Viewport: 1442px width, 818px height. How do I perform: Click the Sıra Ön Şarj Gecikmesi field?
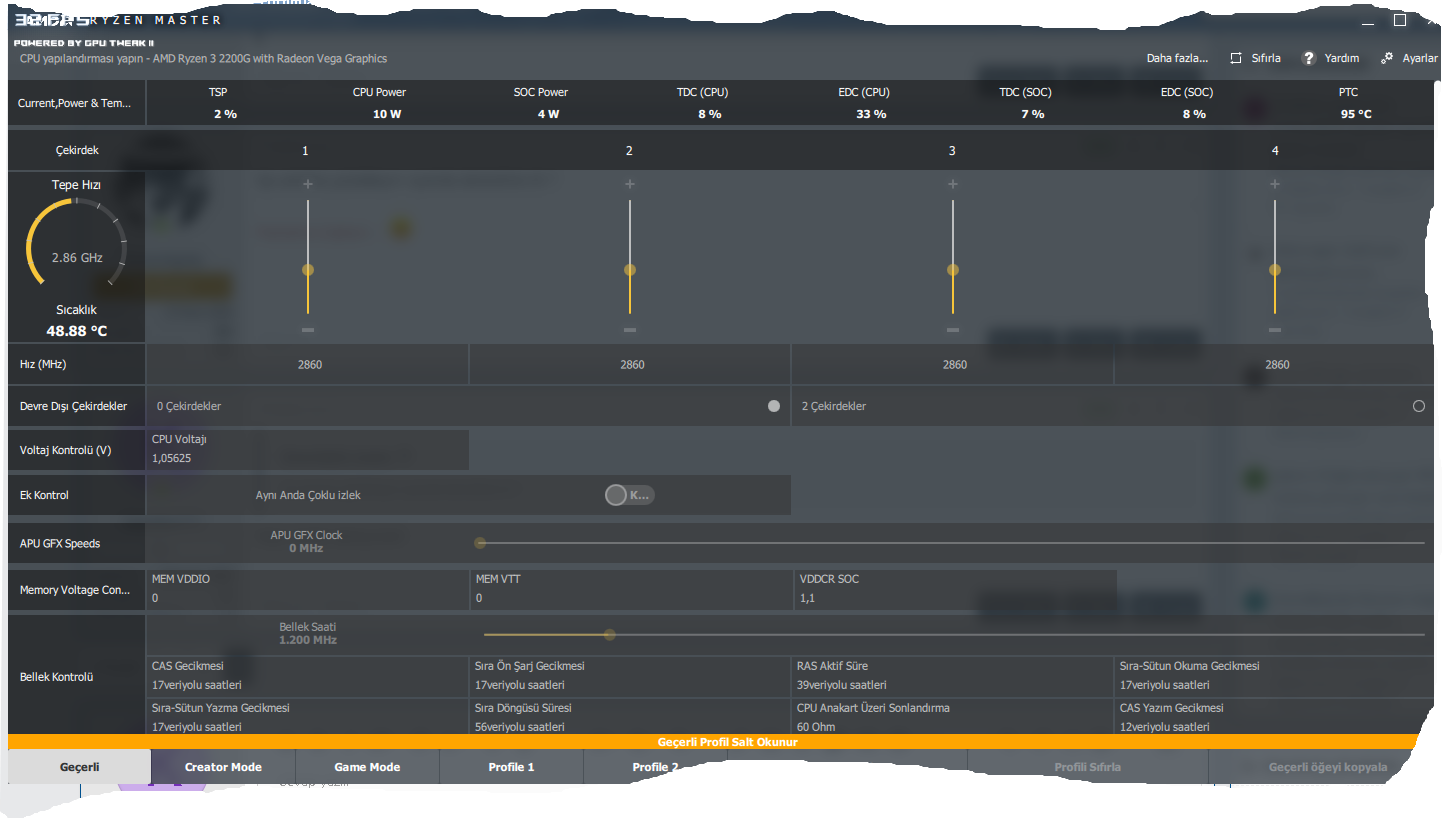(630, 676)
